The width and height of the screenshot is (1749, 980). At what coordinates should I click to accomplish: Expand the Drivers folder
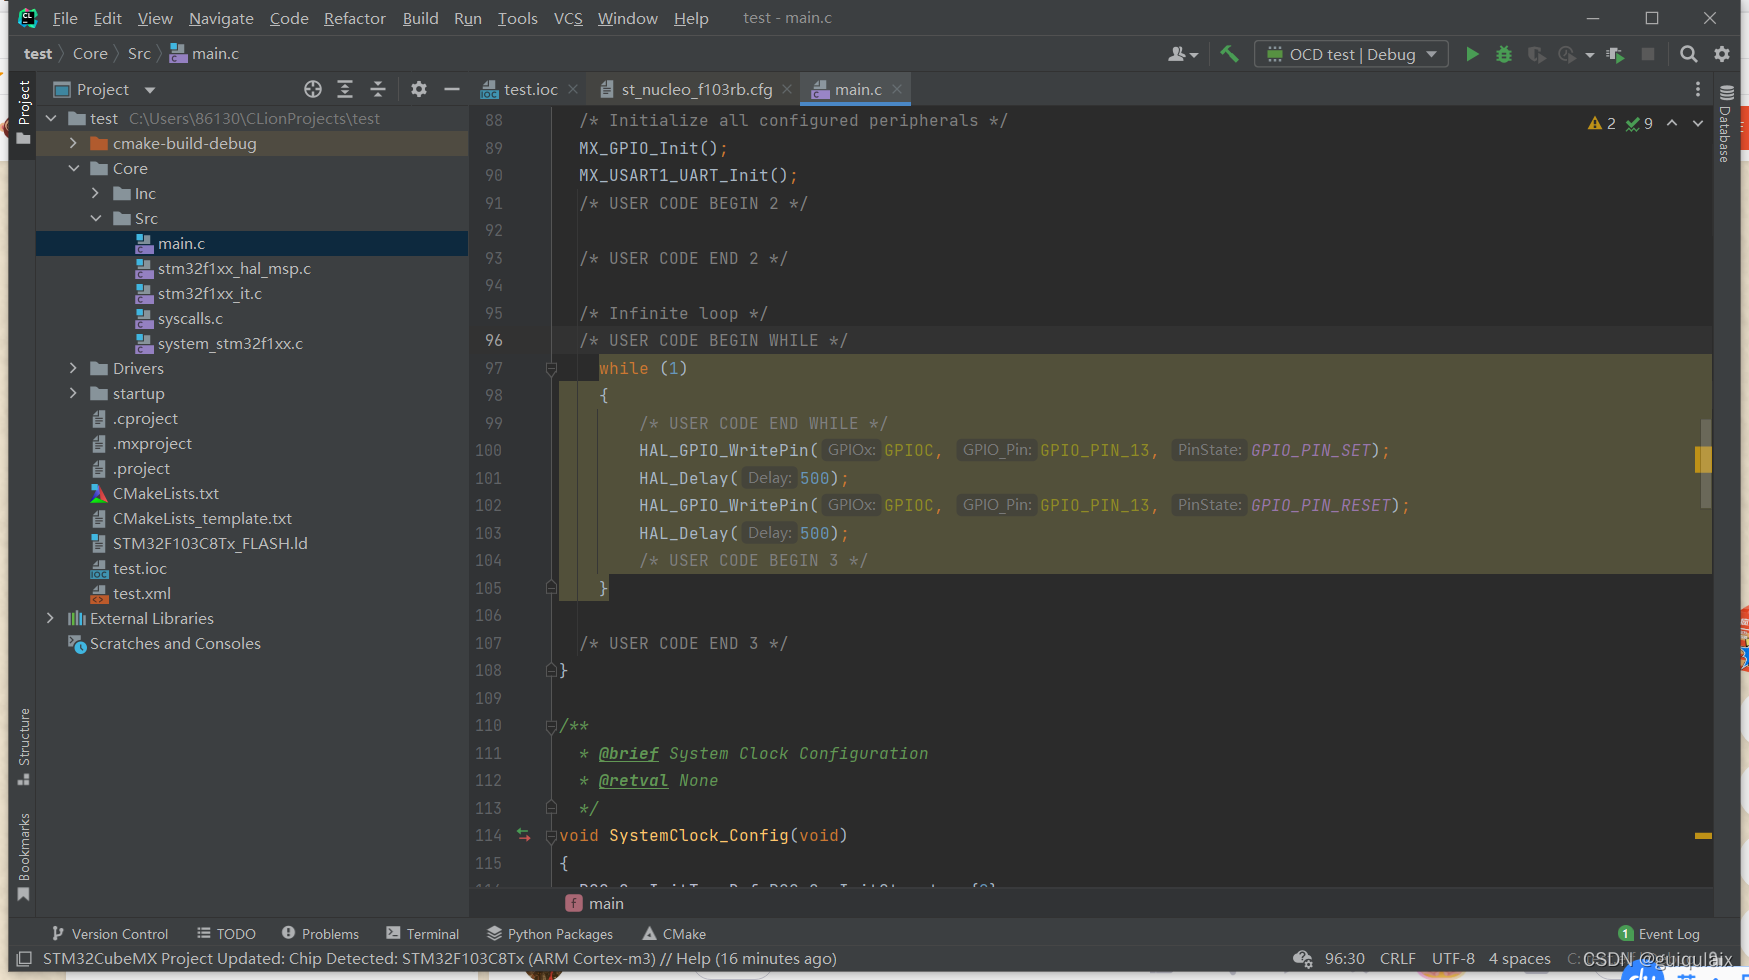coord(73,368)
